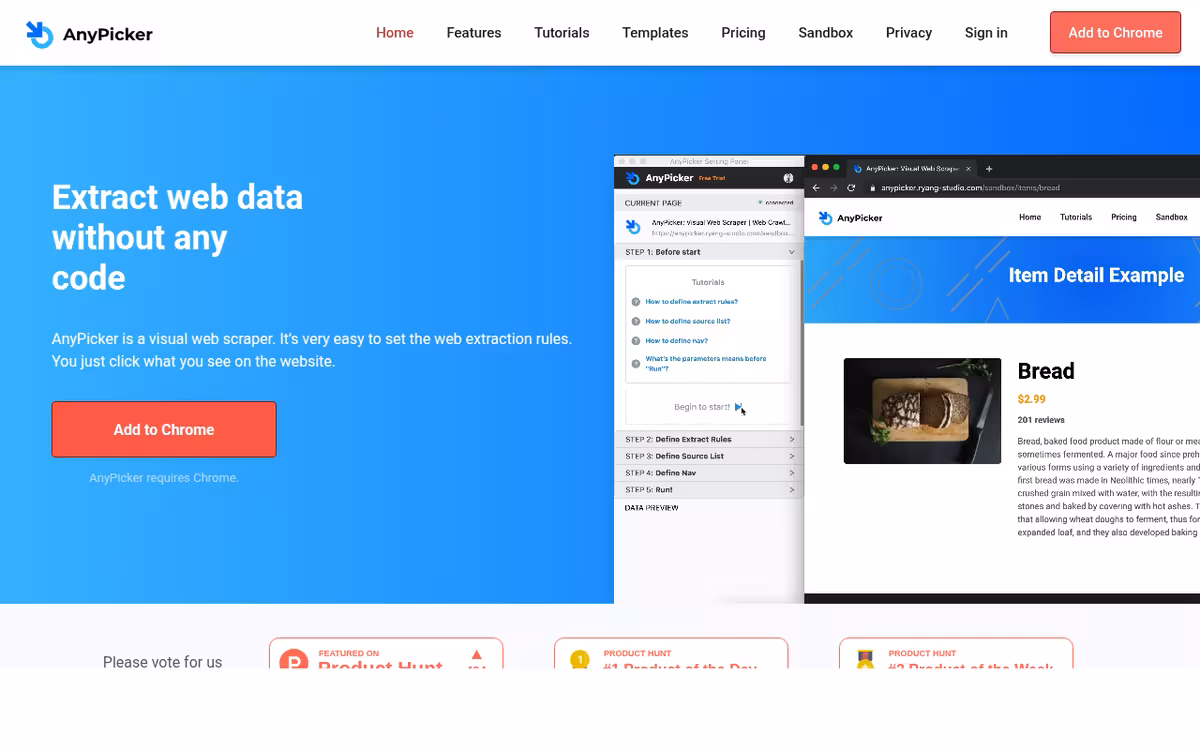Click help icon beside 'What's the parameters means'
1200x750 pixels.
click(636, 363)
